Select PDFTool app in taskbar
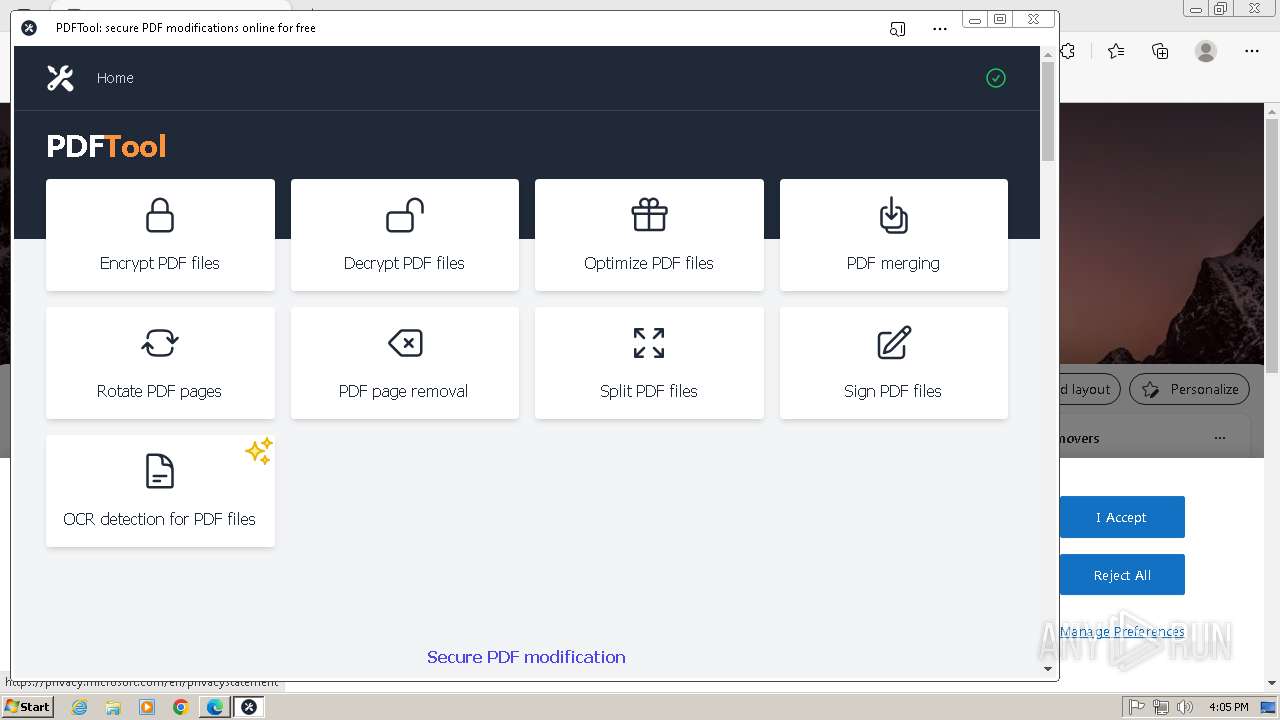 tap(249, 707)
